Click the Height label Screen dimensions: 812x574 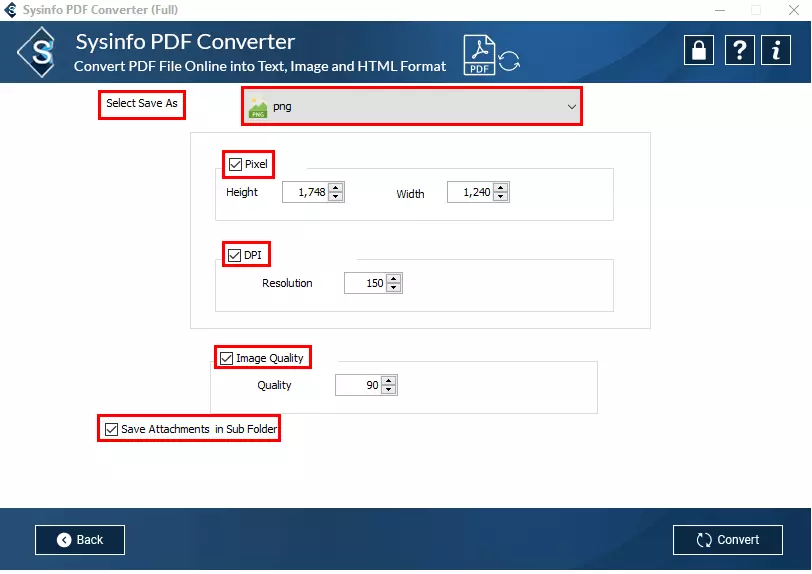(242, 192)
